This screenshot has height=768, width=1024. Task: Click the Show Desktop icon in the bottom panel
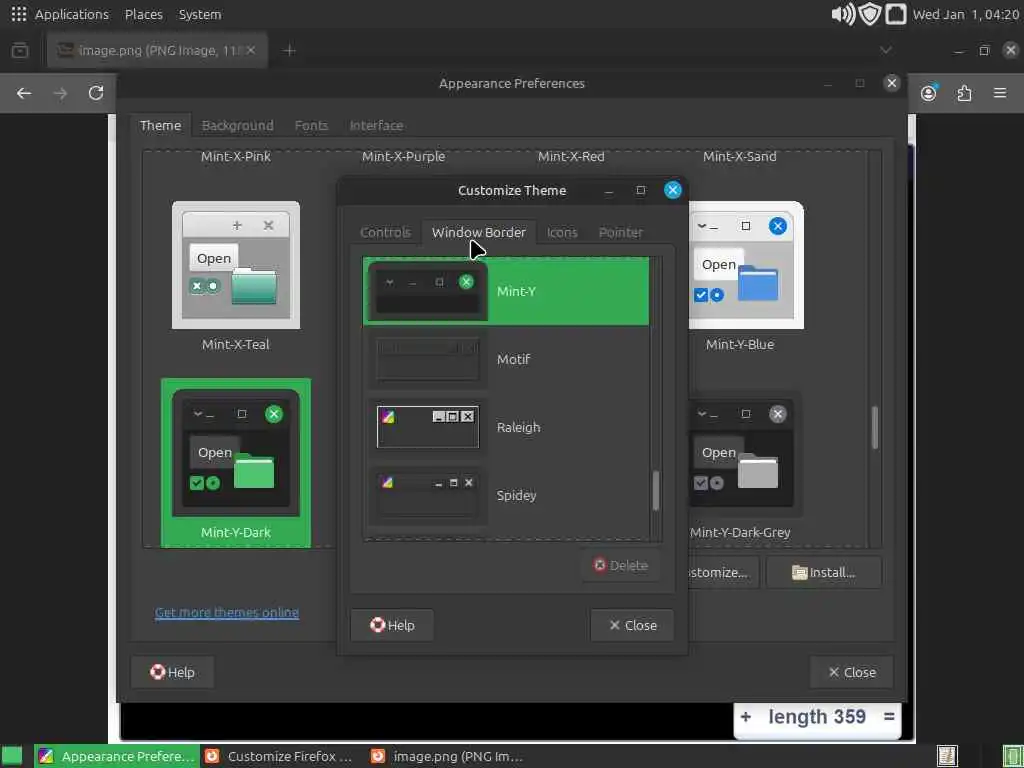coord(12,756)
